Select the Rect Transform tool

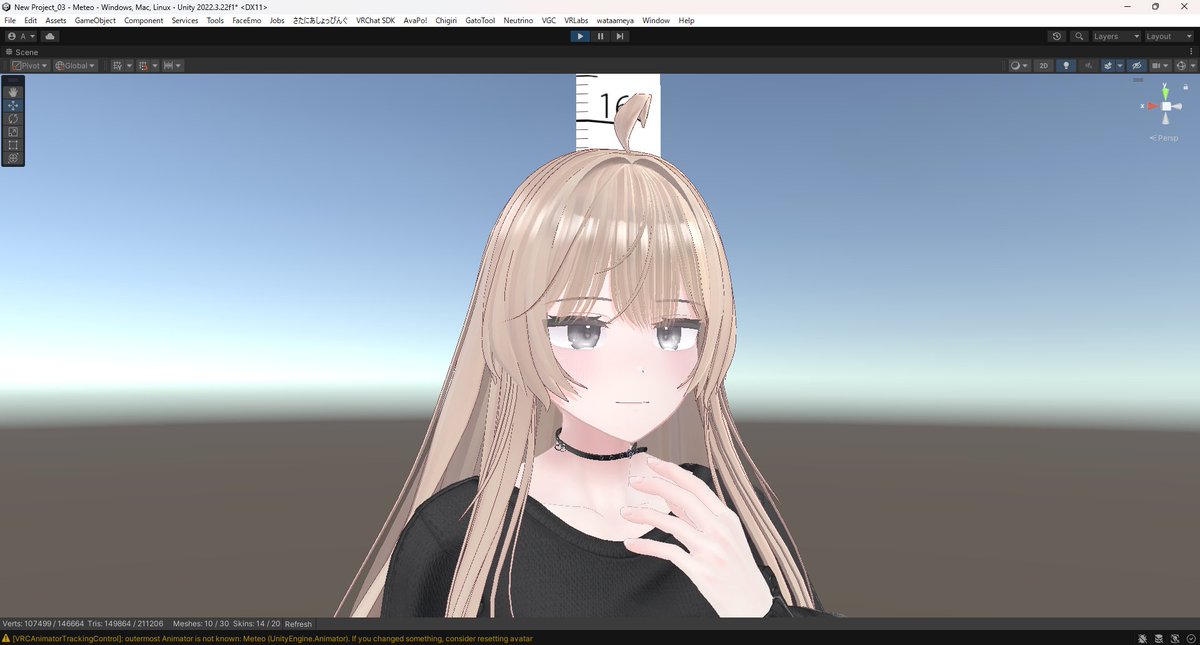click(x=13, y=144)
